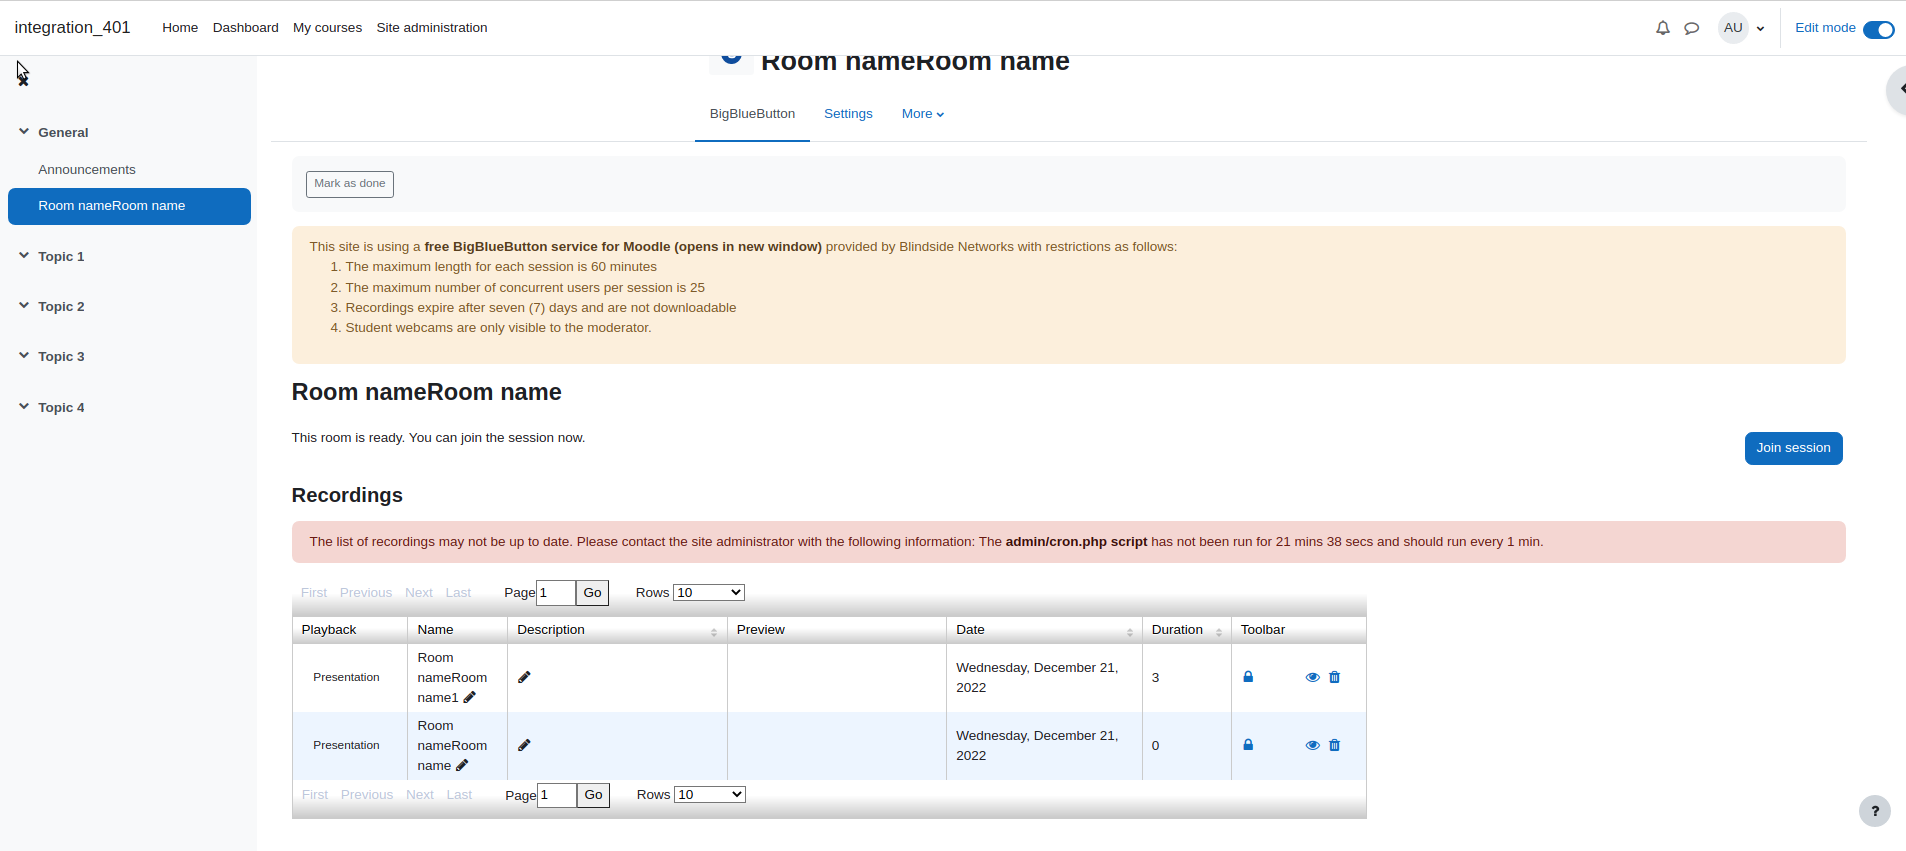Click the Last link above the table

(458, 593)
